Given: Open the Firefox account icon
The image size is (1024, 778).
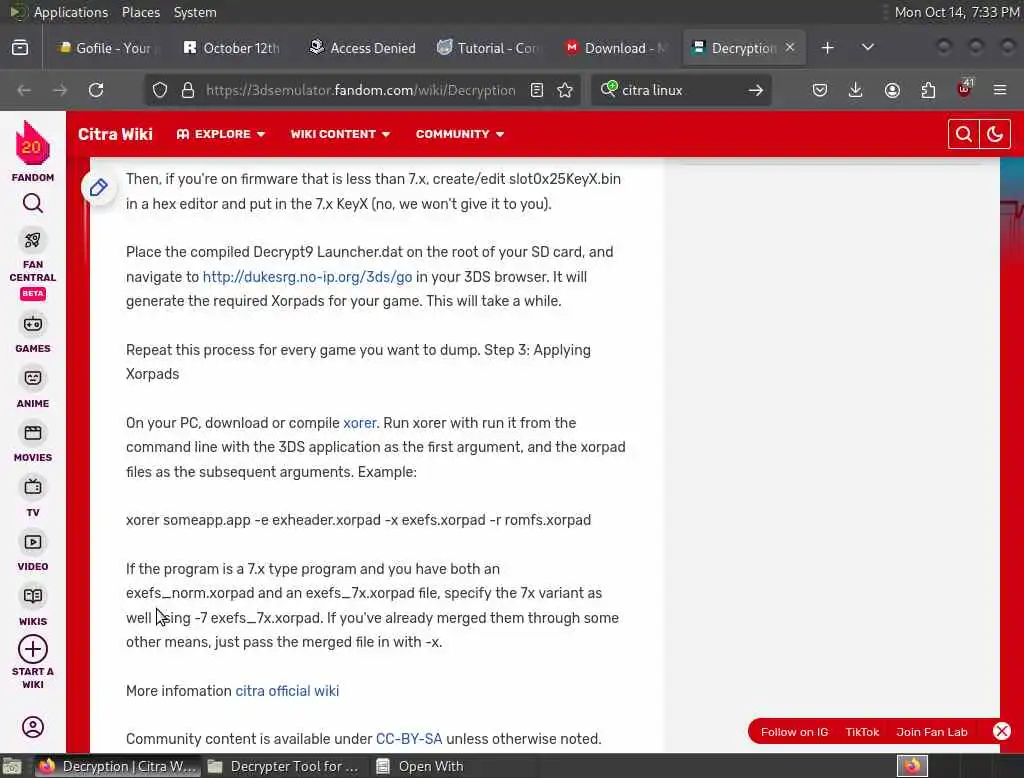Looking at the screenshot, I should pos(892,90).
